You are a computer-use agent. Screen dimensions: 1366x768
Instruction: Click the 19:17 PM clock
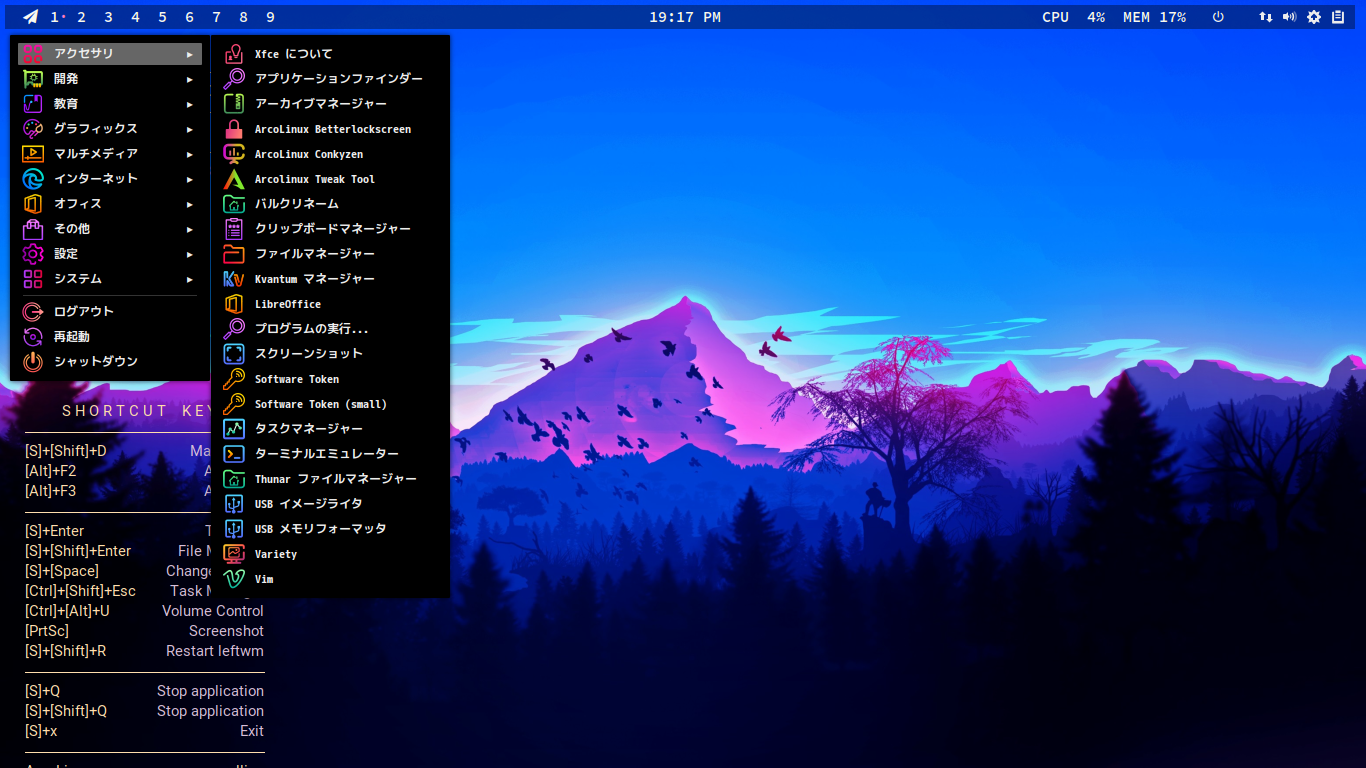point(685,17)
